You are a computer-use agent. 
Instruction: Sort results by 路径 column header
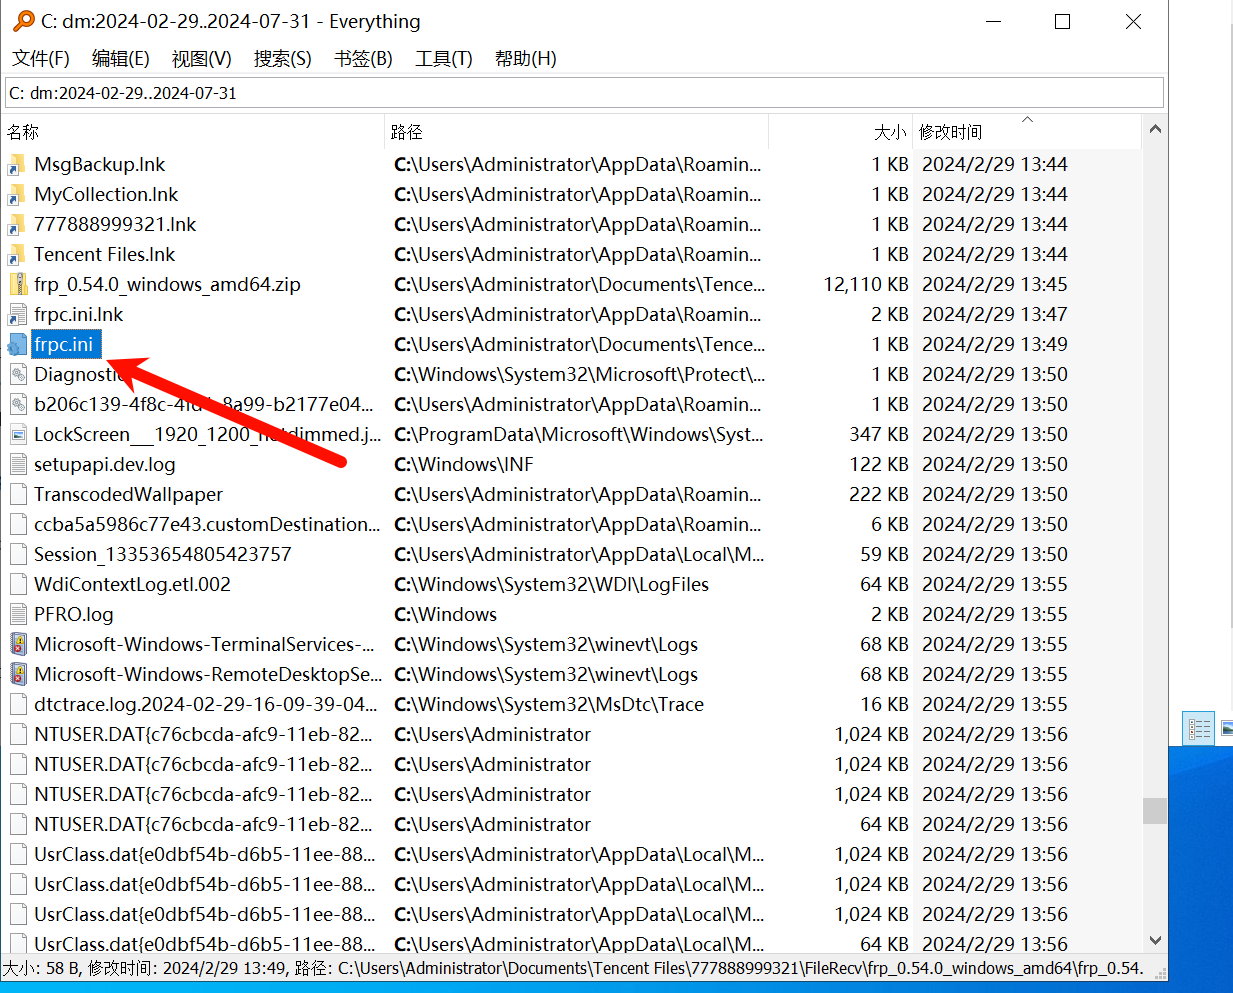[x=577, y=132]
